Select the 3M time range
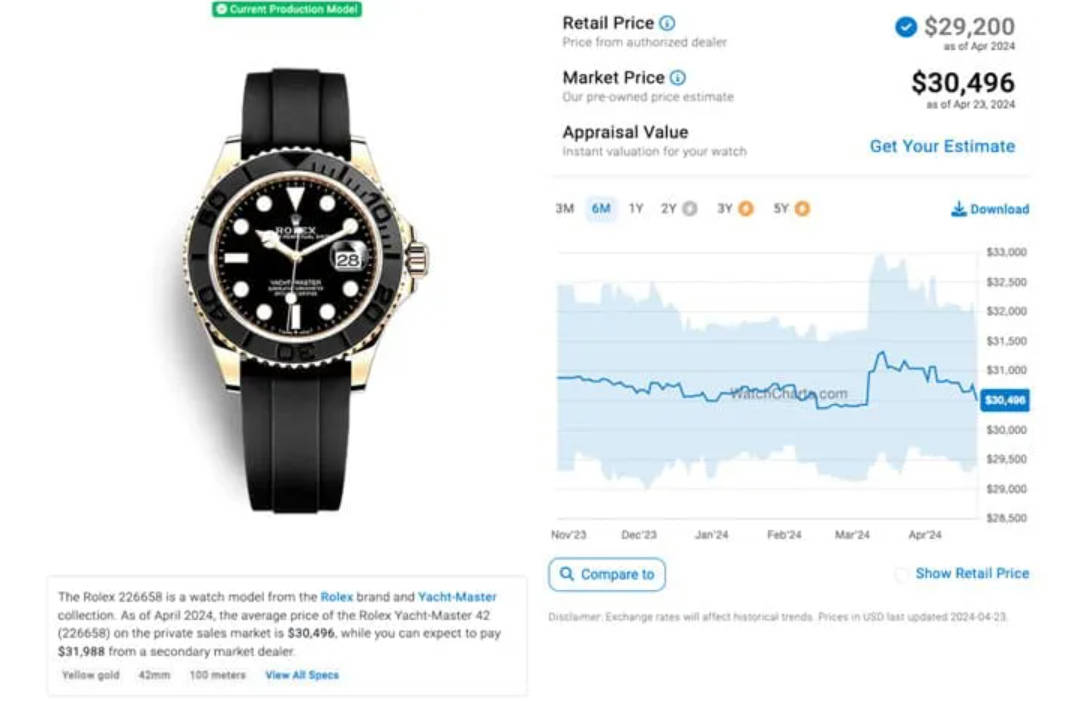1071x701 pixels. click(565, 209)
